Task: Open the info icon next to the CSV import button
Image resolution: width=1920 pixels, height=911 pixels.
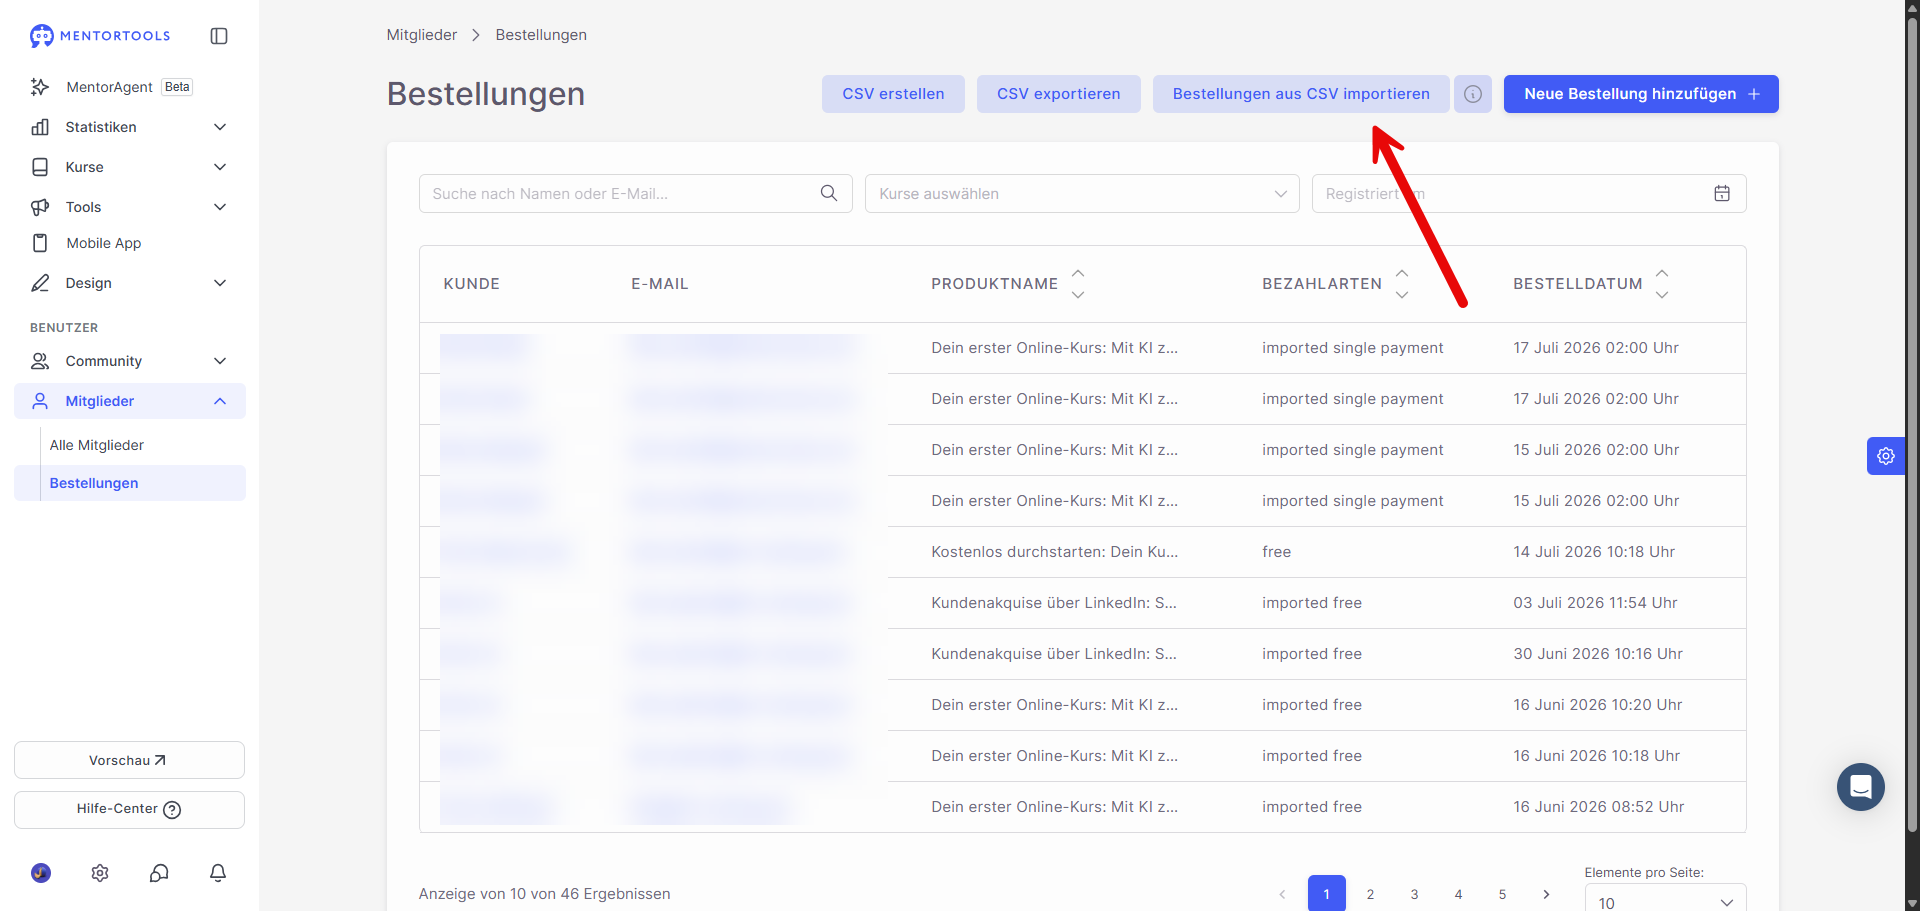Action: coord(1472,94)
